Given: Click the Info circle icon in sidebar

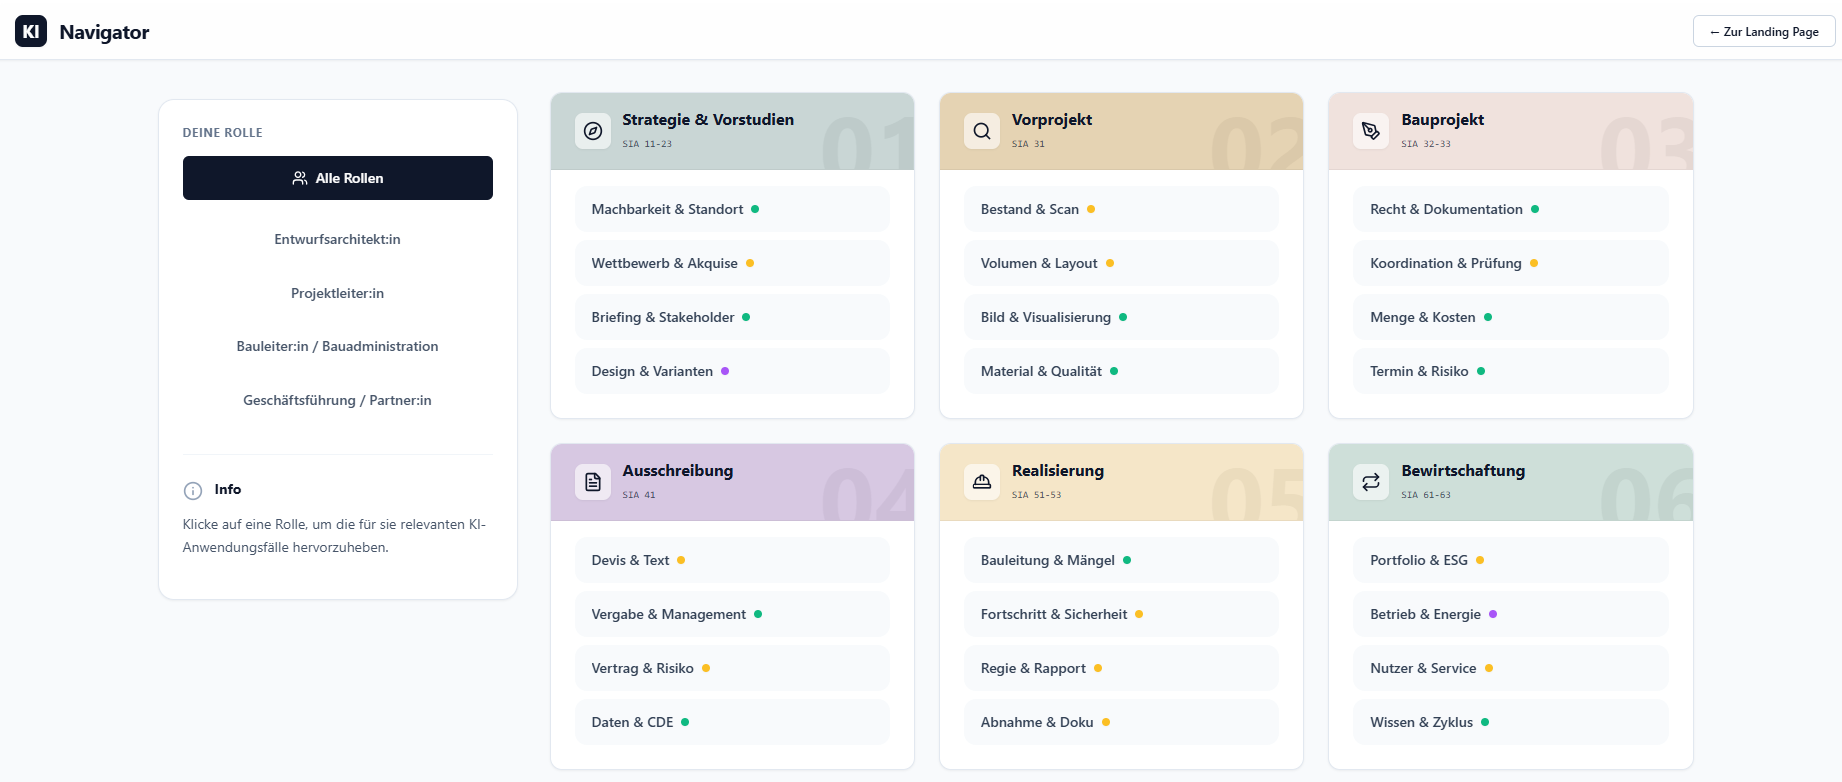Looking at the screenshot, I should click(x=193, y=490).
